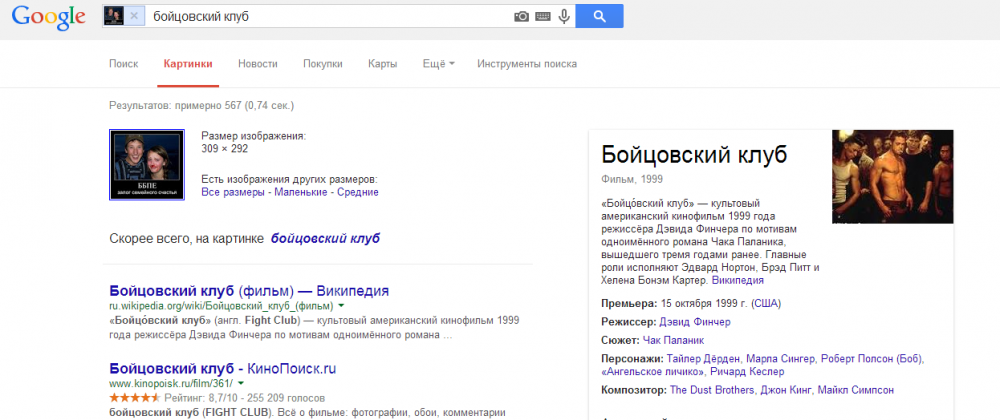The image size is (1000, 420).
Task: Click the Марла Сингер character link
Action: click(x=781, y=359)
